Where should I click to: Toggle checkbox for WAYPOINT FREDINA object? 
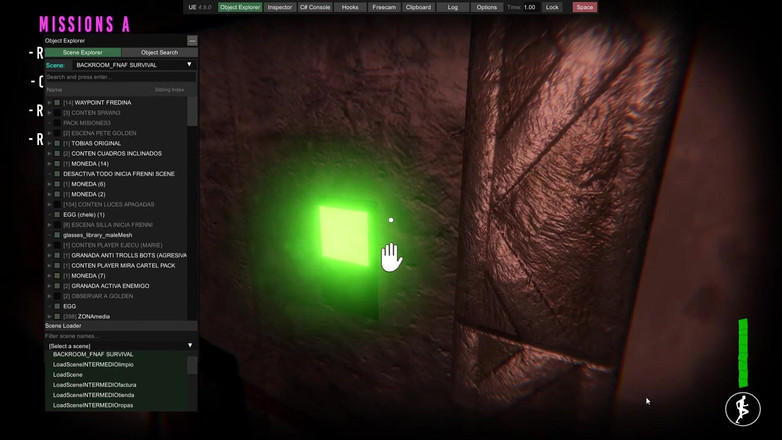57,103
